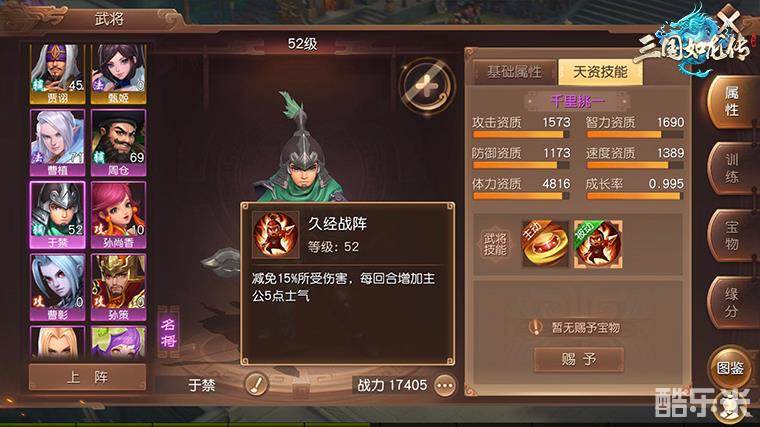Switch to the 基础属性 tab
Image resolution: width=760 pixels, height=427 pixels.
[515, 72]
